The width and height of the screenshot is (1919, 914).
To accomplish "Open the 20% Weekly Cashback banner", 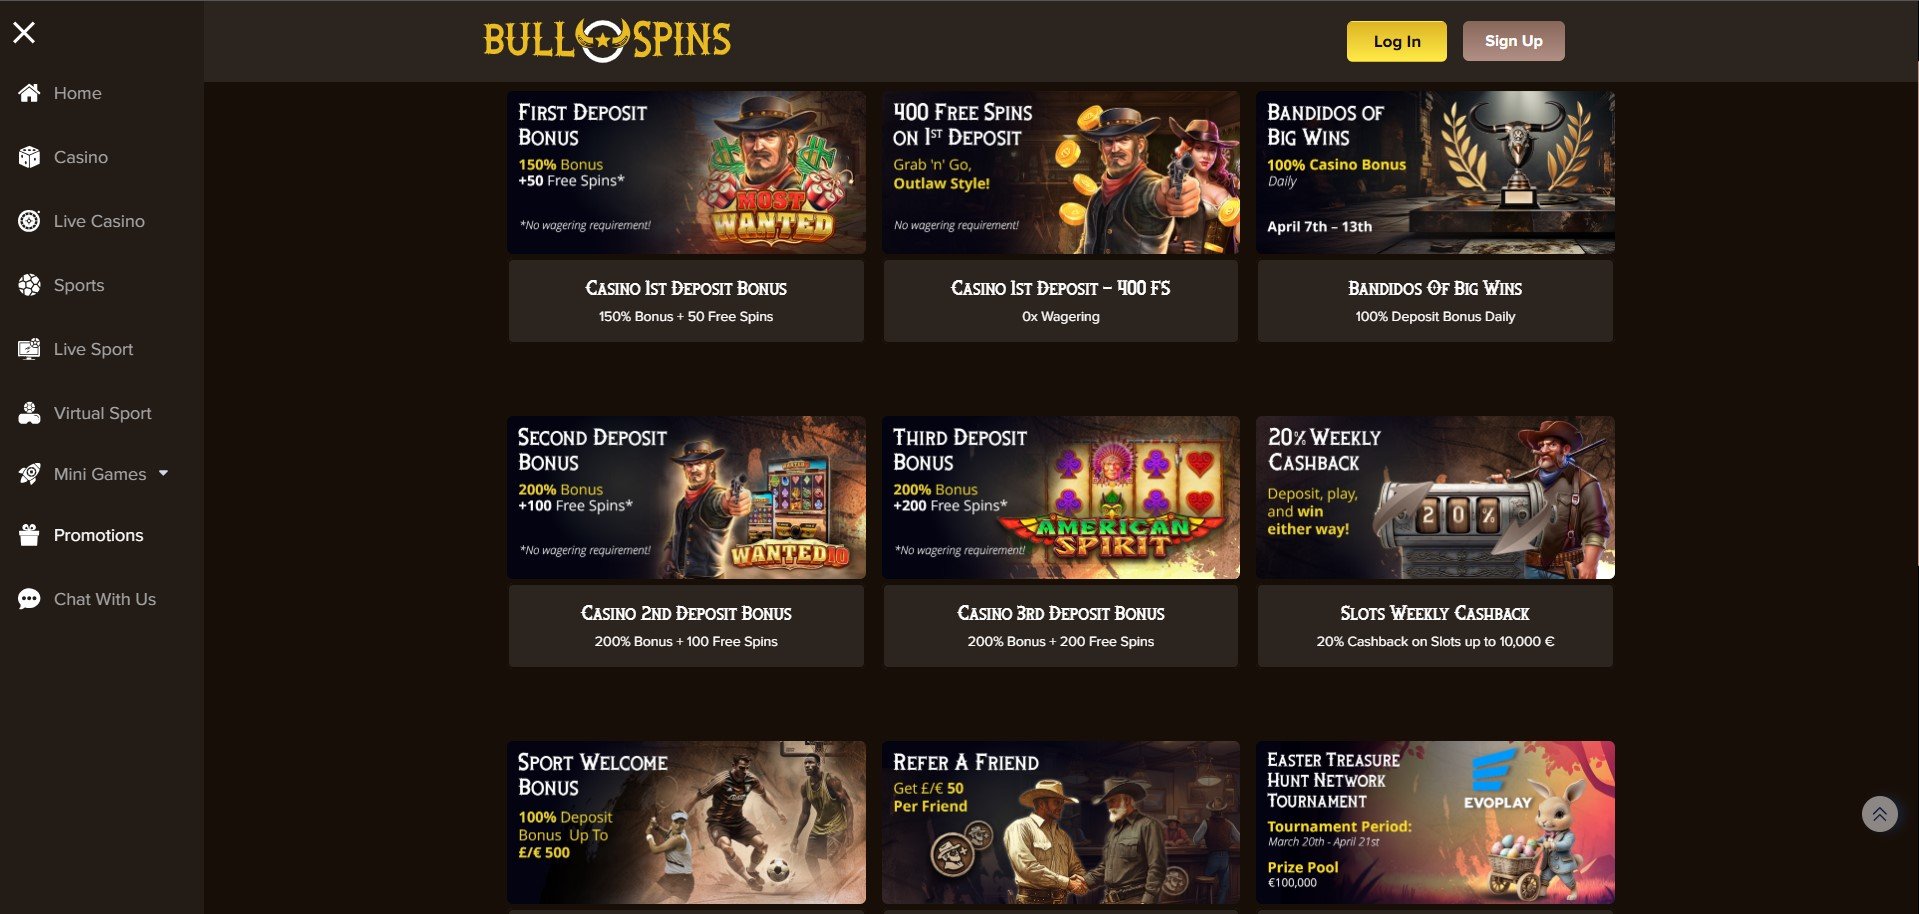I will [x=1435, y=497].
